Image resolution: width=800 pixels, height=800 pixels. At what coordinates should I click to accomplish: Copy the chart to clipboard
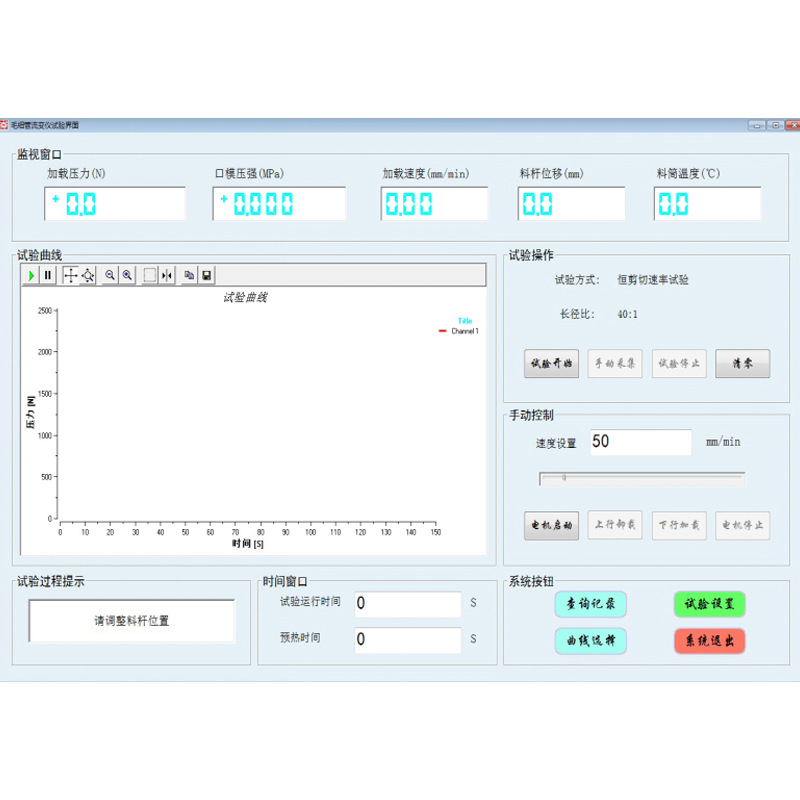tap(189, 276)
